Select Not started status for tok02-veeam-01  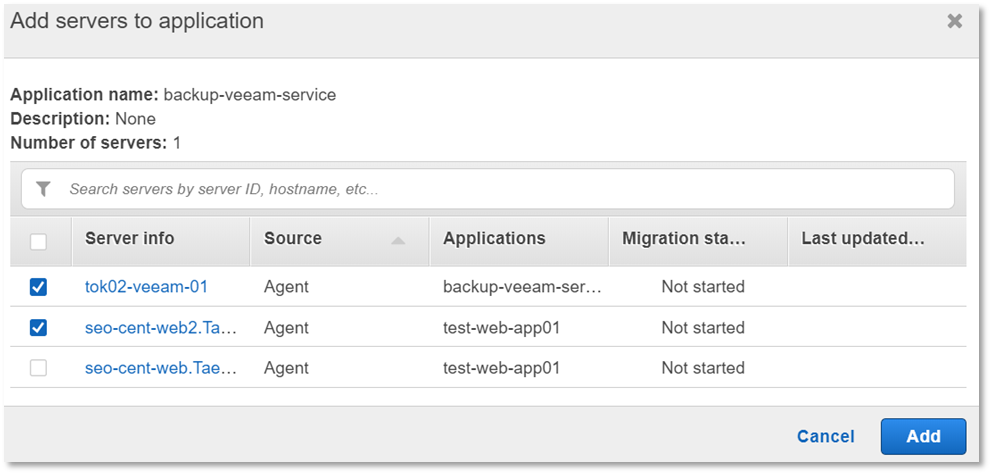pos(702,287)
